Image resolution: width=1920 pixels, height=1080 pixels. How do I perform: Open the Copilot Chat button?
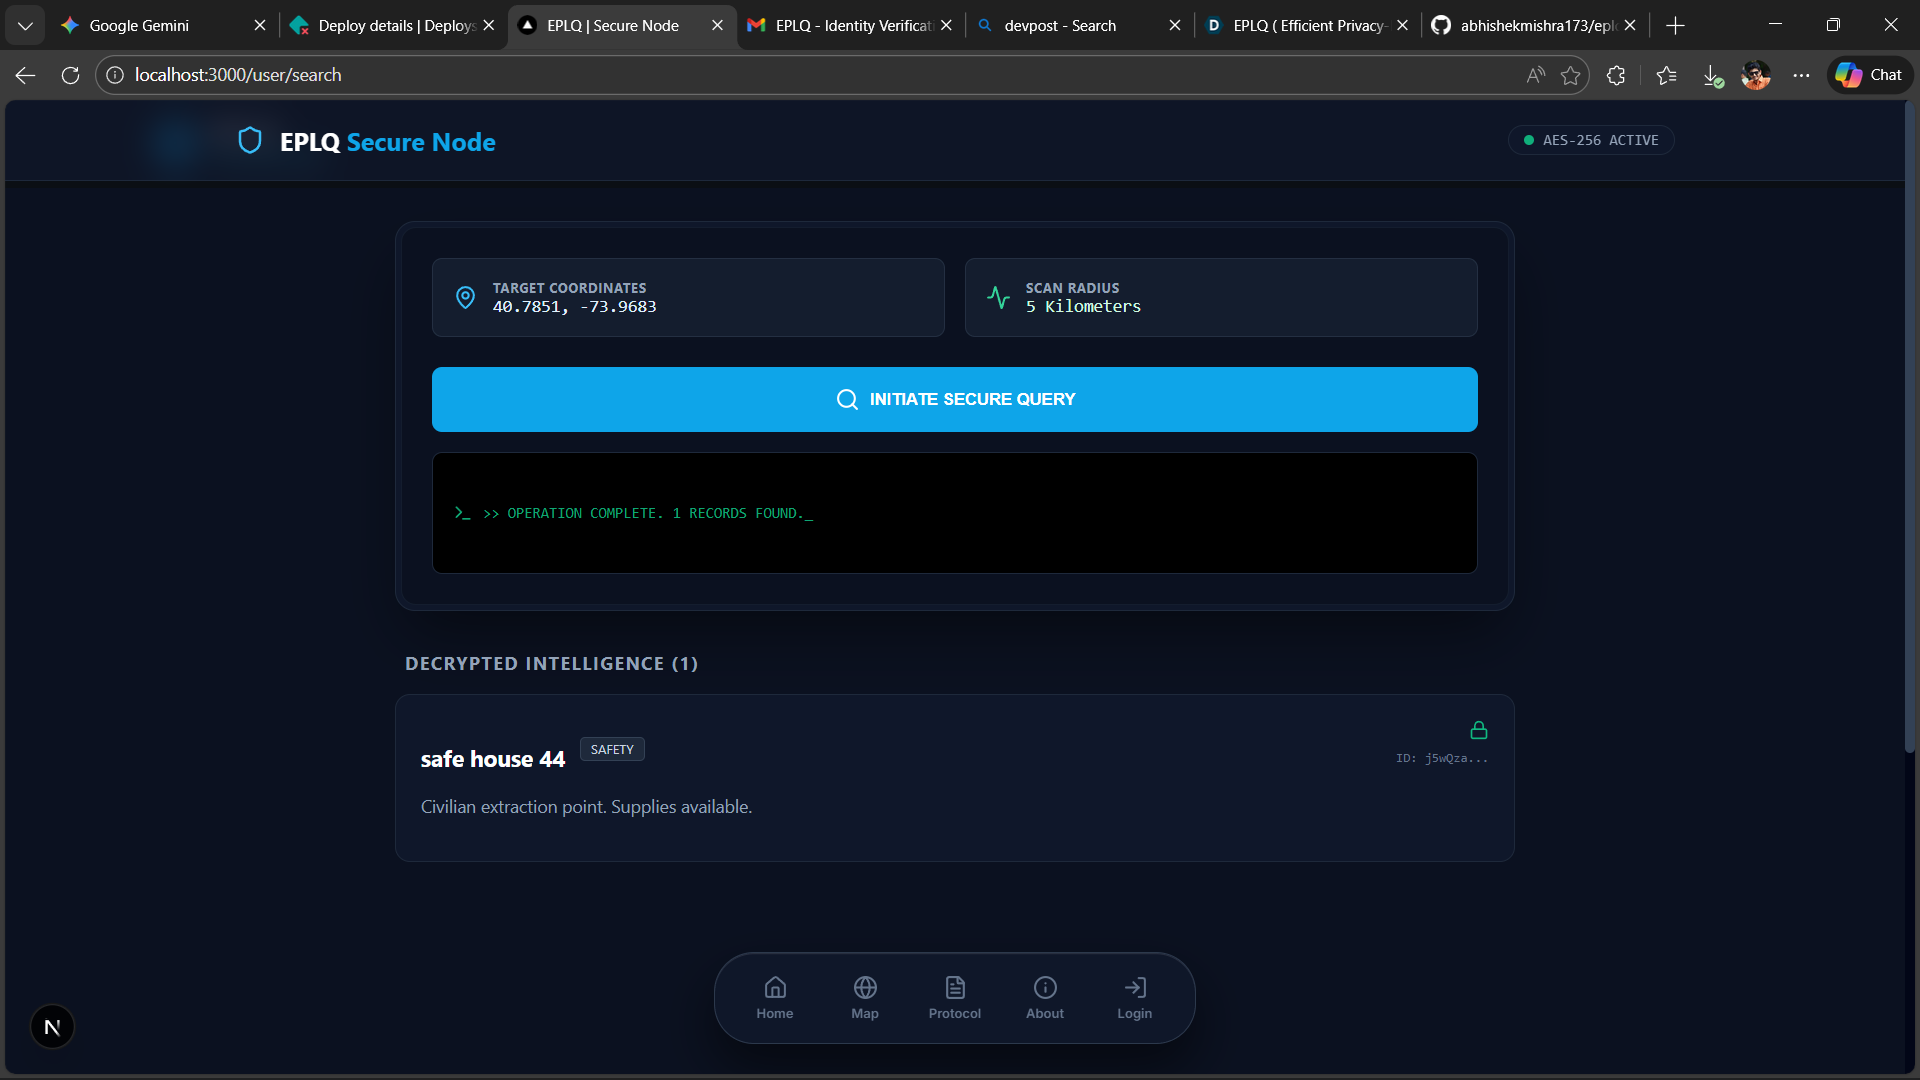tap(1869, 75)
